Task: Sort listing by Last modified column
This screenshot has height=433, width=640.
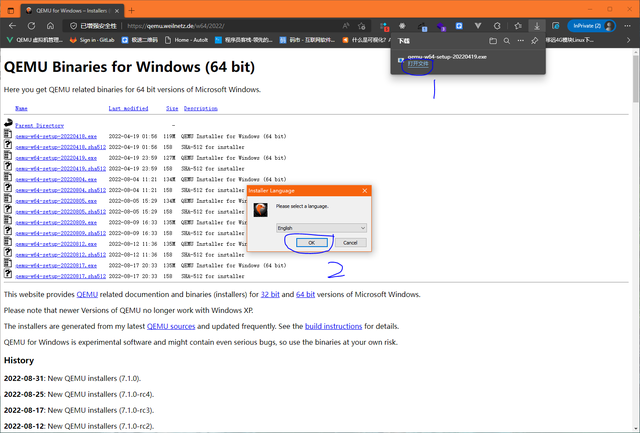Action: coord(128,108)
